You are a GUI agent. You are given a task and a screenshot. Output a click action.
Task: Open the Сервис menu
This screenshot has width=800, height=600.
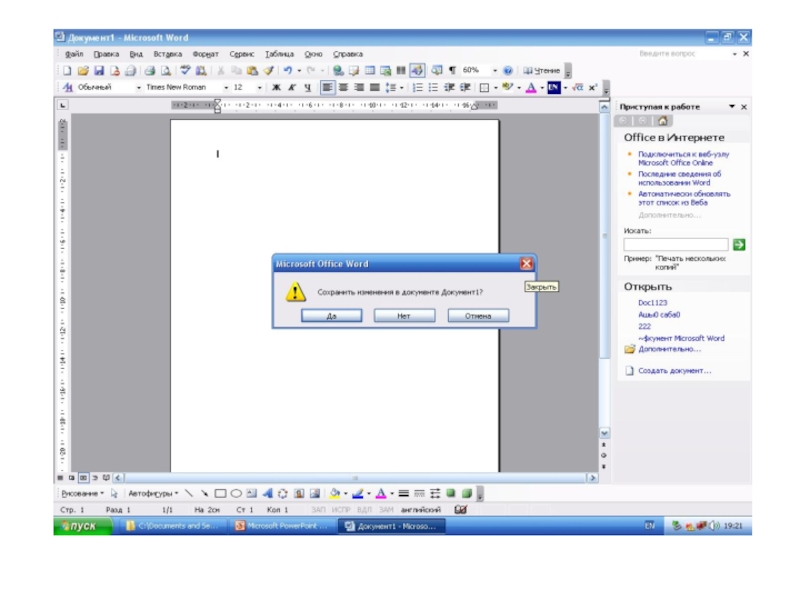tap(242, 54)
